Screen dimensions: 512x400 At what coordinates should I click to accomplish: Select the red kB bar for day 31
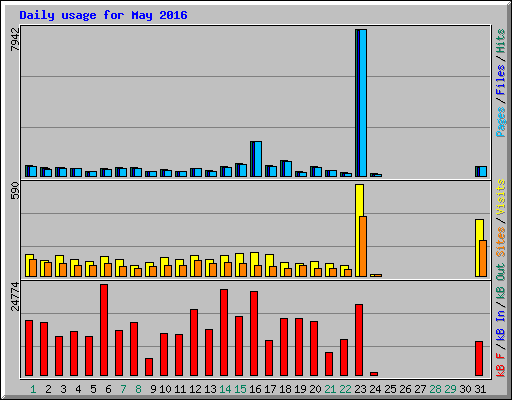coord(479,359)
